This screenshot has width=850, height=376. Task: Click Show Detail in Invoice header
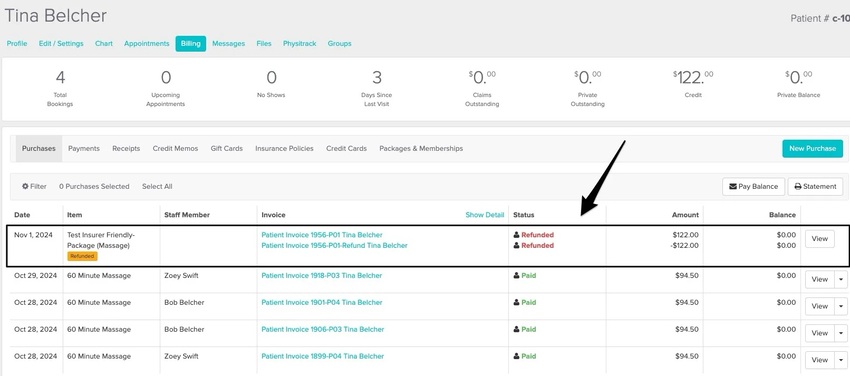485,215
